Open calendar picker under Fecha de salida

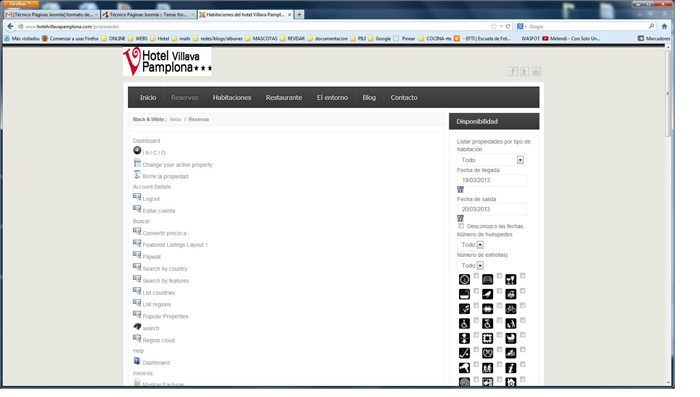pyautogui.click(x=460, y=218)
